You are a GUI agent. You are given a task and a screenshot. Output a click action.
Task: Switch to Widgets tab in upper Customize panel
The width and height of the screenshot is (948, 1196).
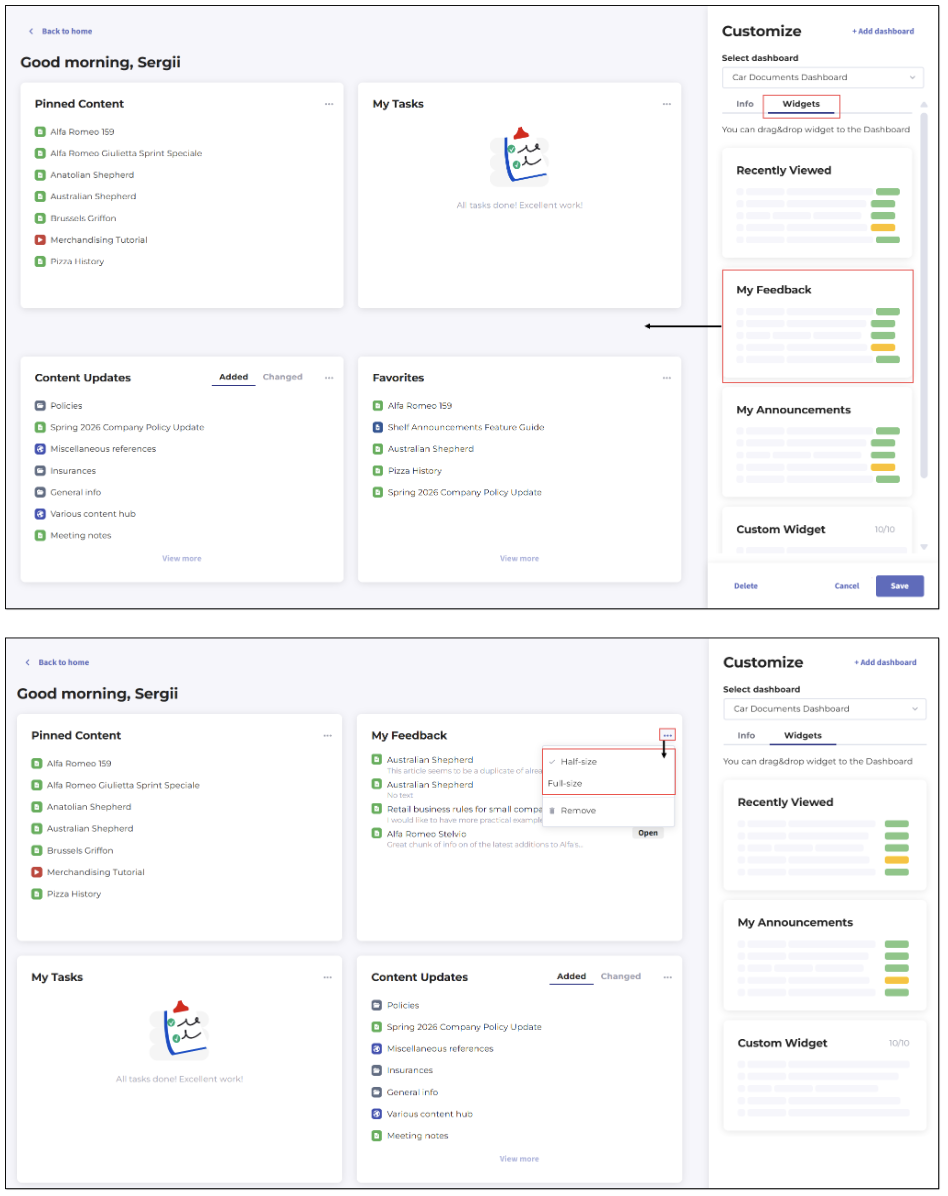[x=801, y=104]
